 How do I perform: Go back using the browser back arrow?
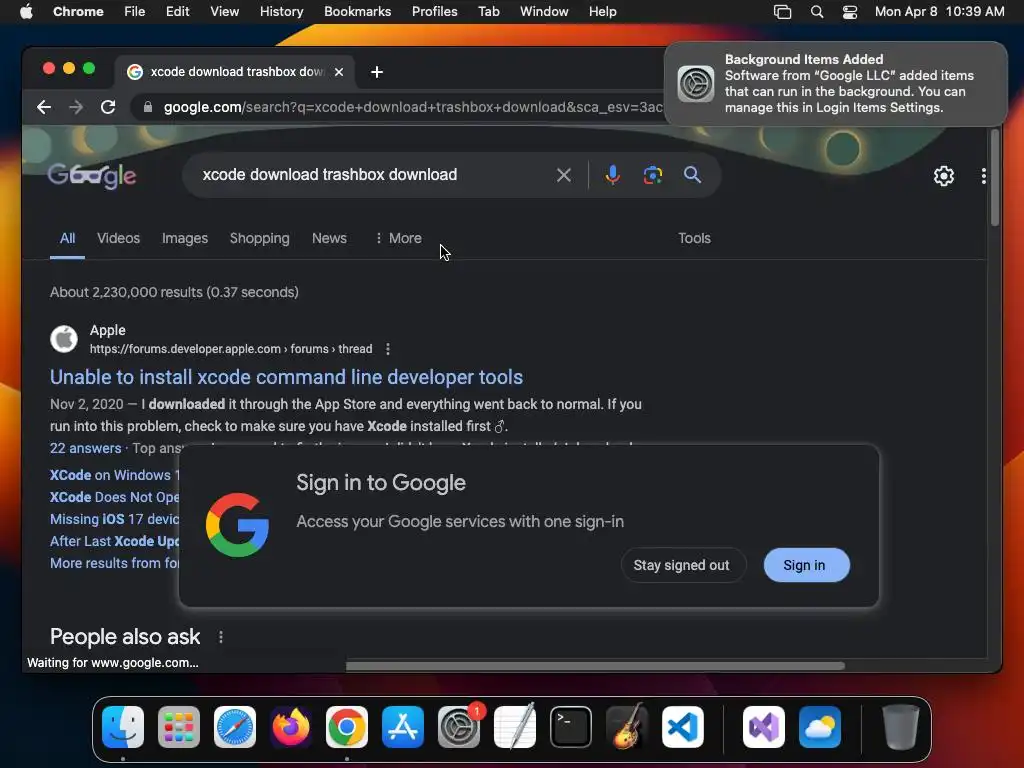[44, 107]
